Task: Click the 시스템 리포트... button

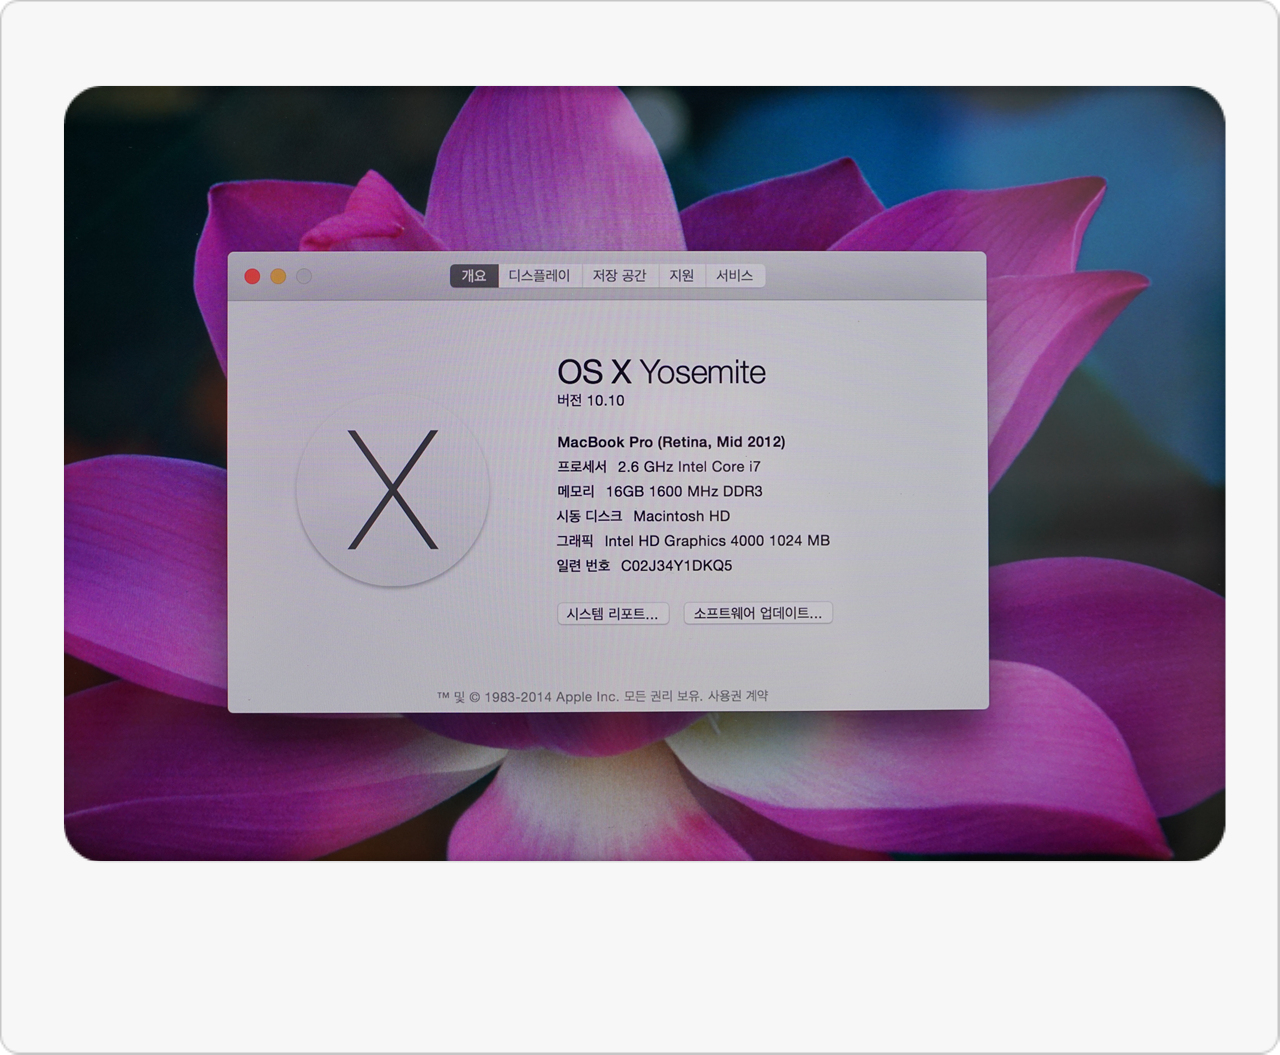Action: pyautogui.click(x=613, y=614)
